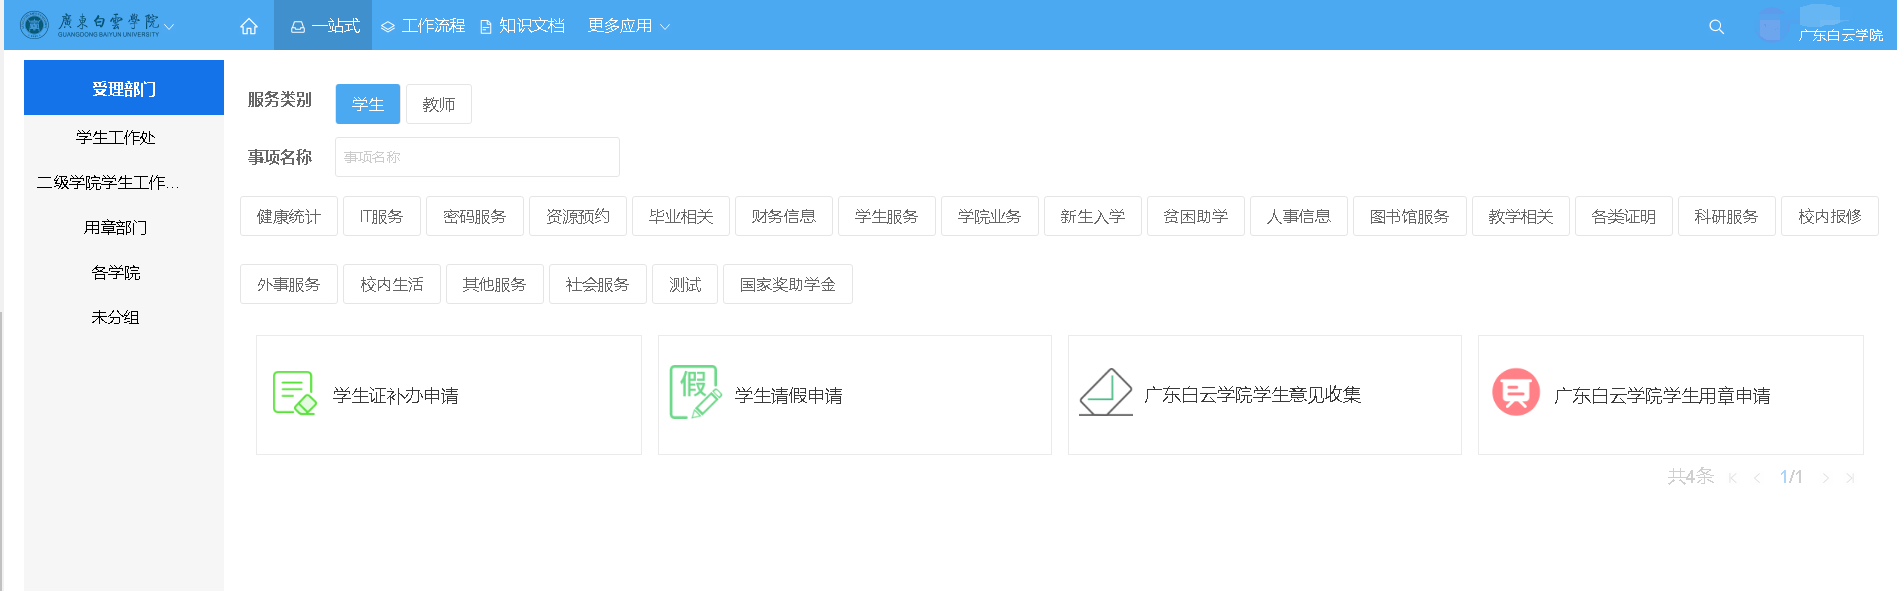Click the 学生意见收集 envelope icon

pyautogui.click(x=1105, y=393)
